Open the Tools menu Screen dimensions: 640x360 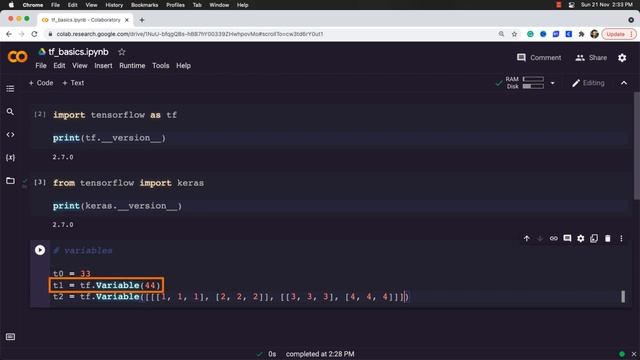(160, 66)
